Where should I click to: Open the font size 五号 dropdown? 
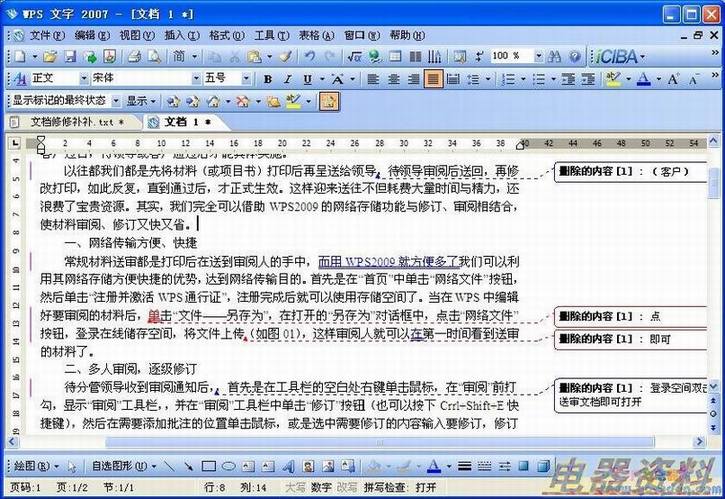click(x=246, y=79)
